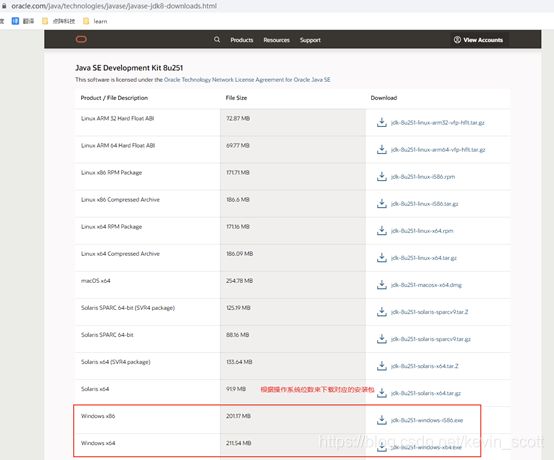554x460 pixels.
Task: Select the Java SE Development Kit 8u251 heading
Action: click(x=129, y=67)
